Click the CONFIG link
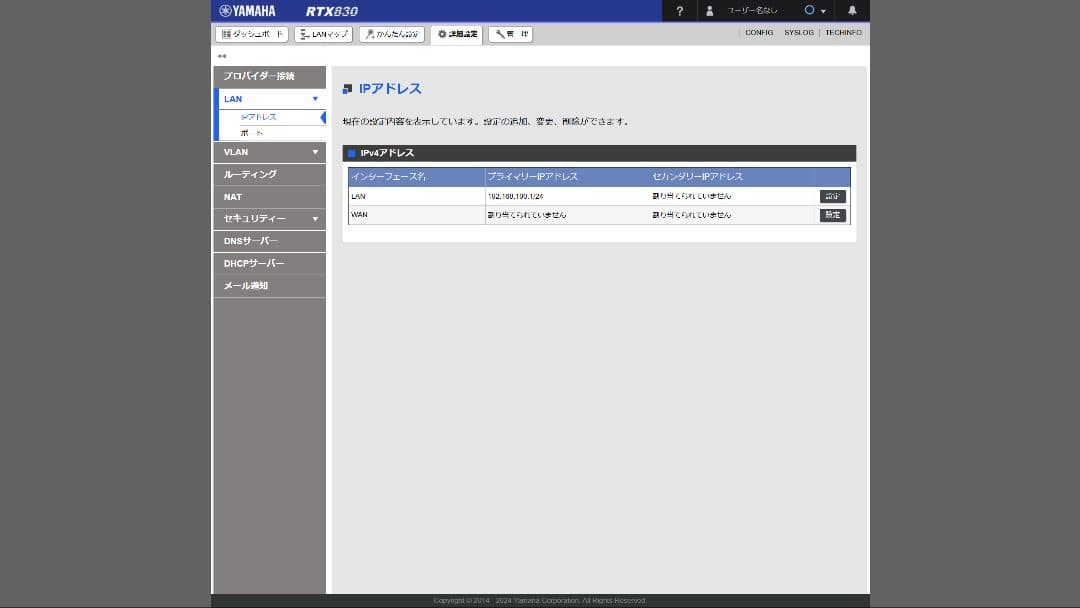The image size is (1080, 608). point(759,32)
